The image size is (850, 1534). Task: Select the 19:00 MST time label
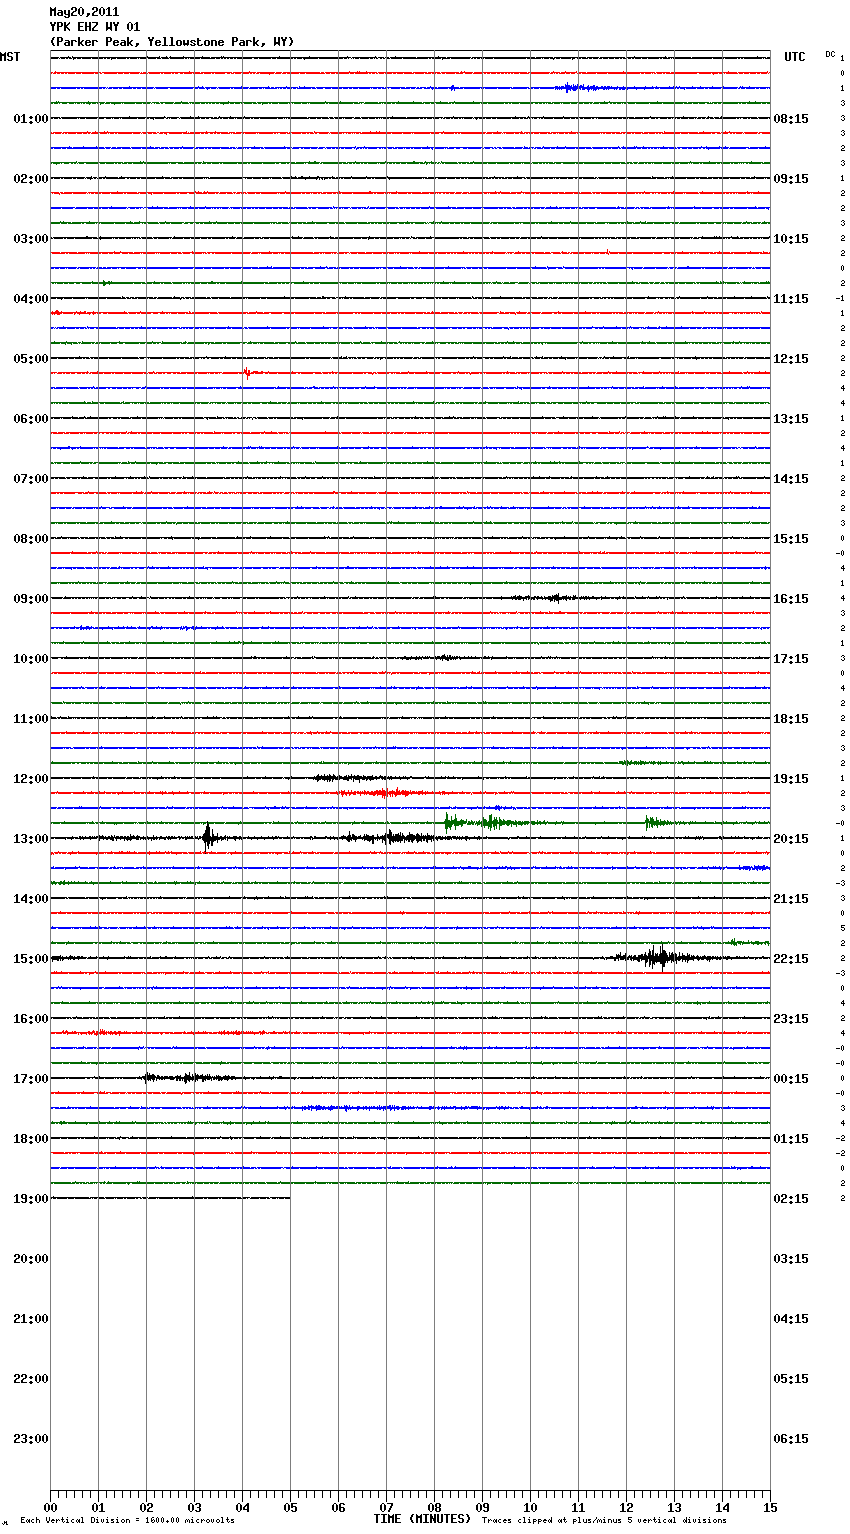tap(30, 1199)
